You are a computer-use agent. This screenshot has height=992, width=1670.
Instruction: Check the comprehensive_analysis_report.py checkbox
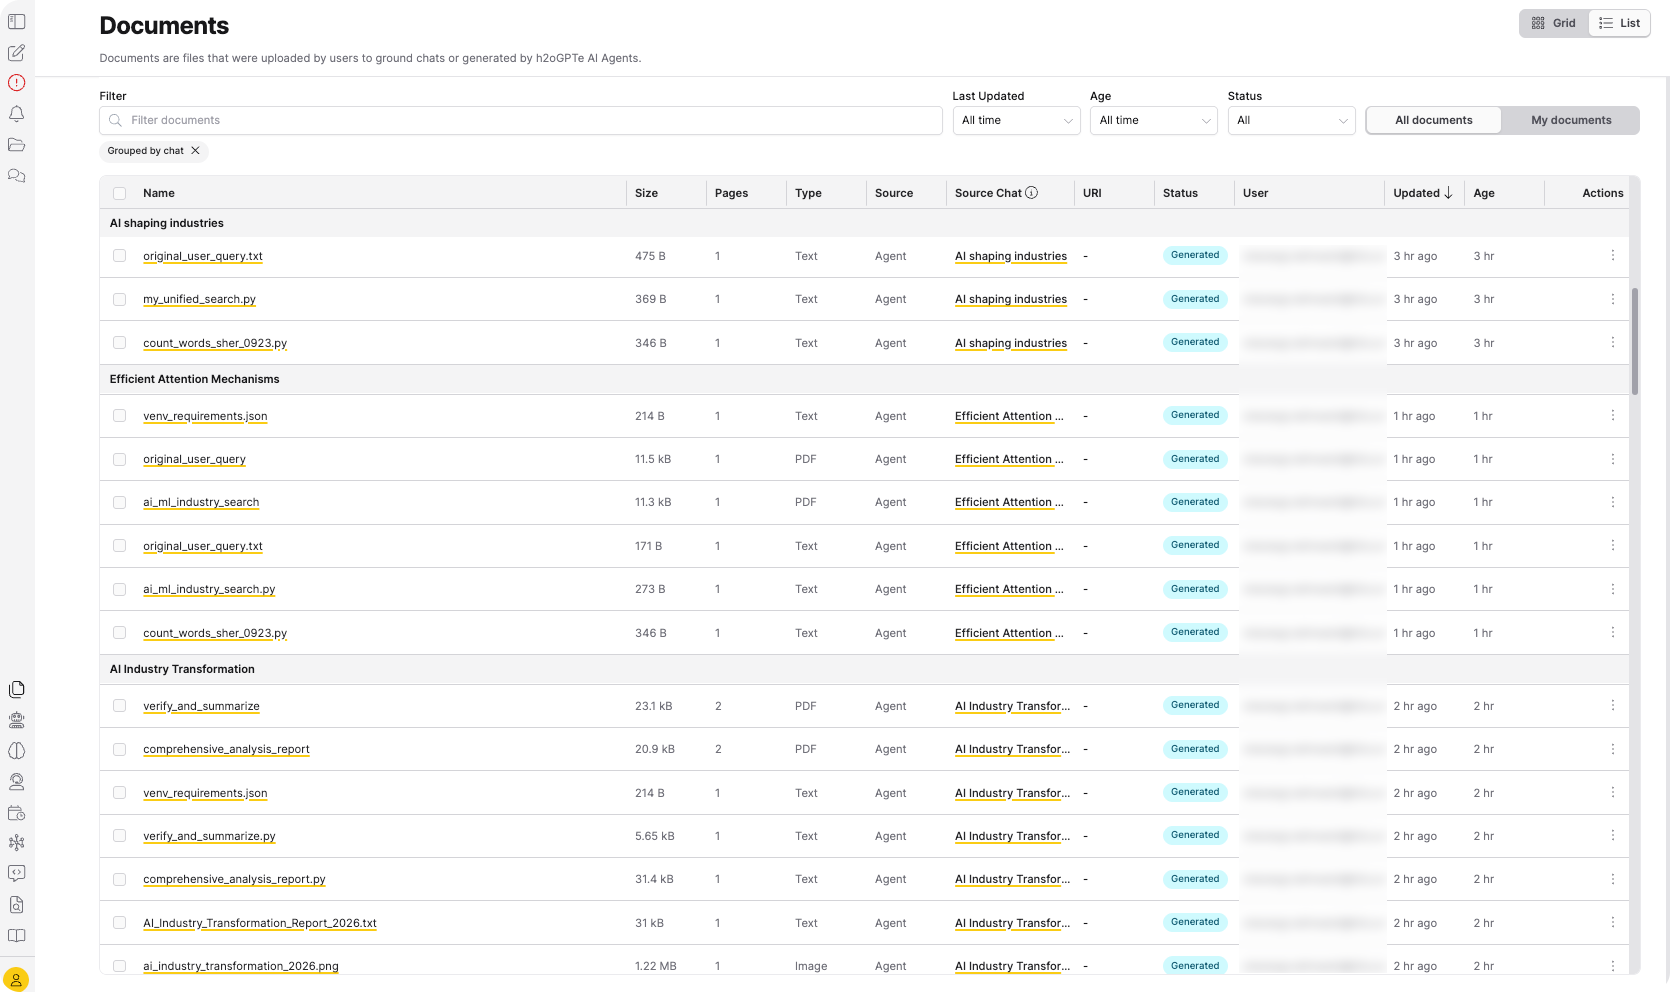tap(120, 879)
